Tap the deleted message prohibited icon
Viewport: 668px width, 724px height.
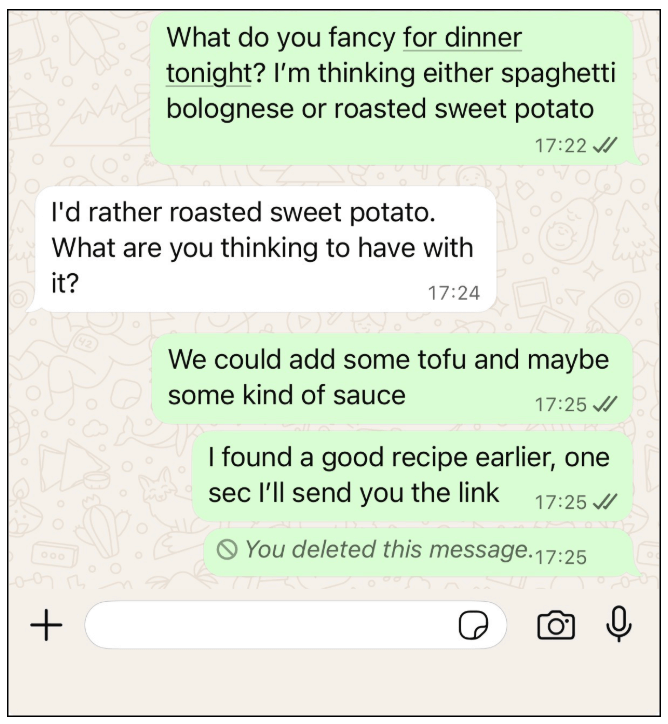click(227, 549)
